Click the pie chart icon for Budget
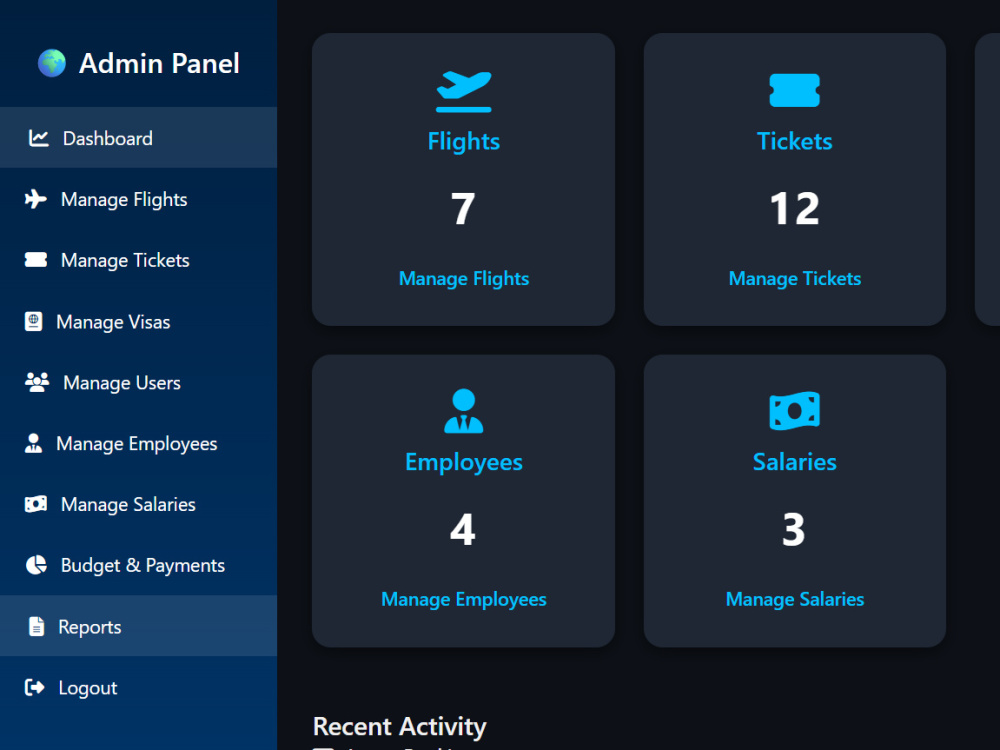1000x750 pixels. pyautogui.click(x=36, y=565)
